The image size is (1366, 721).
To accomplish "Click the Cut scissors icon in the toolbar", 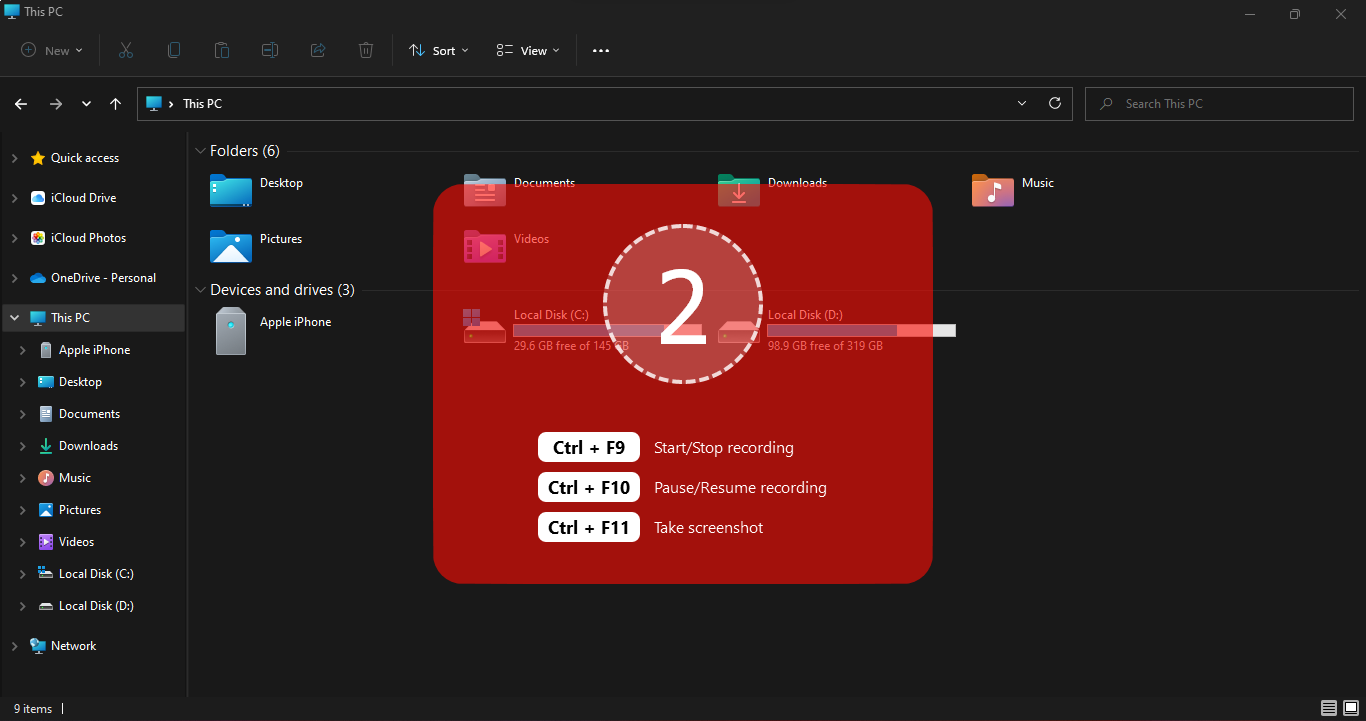I will pyautogui.click(x=126, y=50).
